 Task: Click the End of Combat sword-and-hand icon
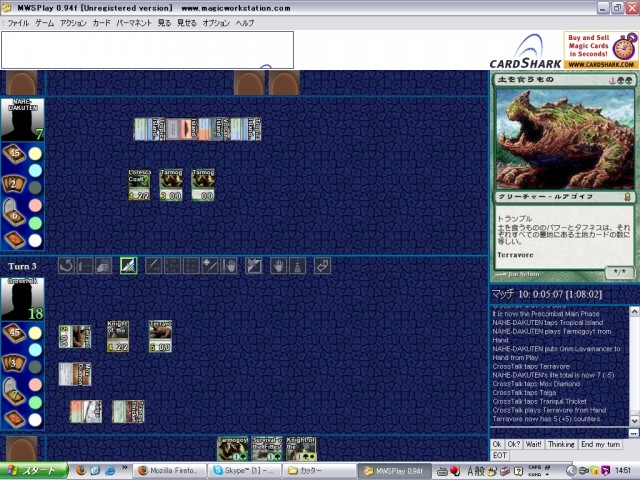[229, 266]
